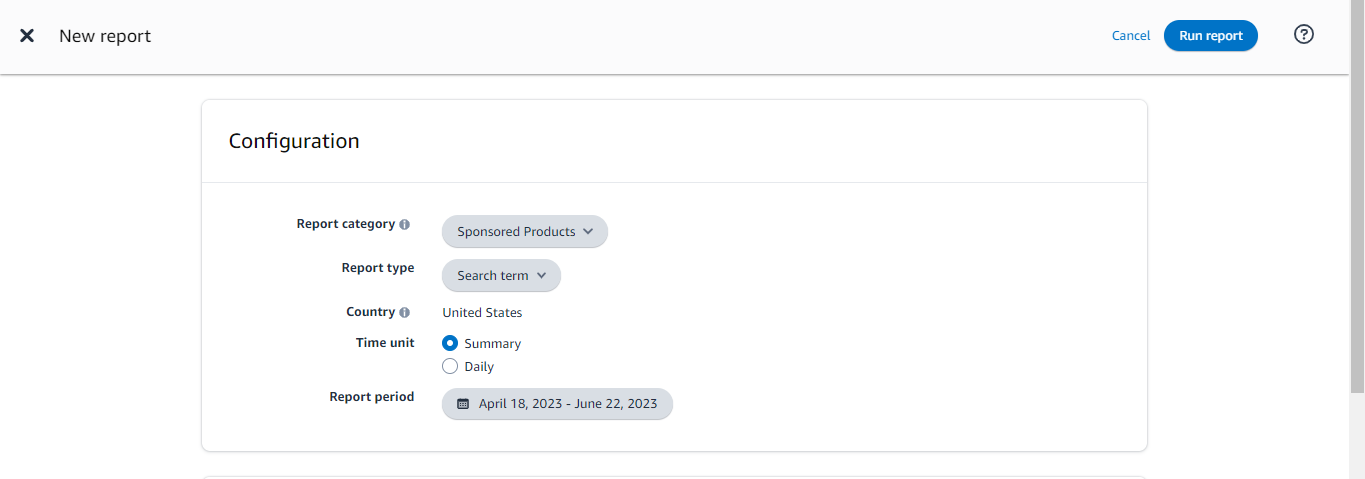Click the Sponsored Products chevron arrow

click(588, 232)
